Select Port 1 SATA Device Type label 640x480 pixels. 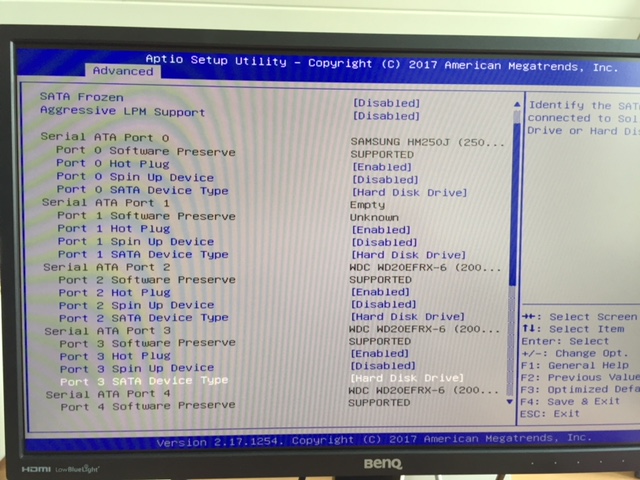click(x=143, y=254)
